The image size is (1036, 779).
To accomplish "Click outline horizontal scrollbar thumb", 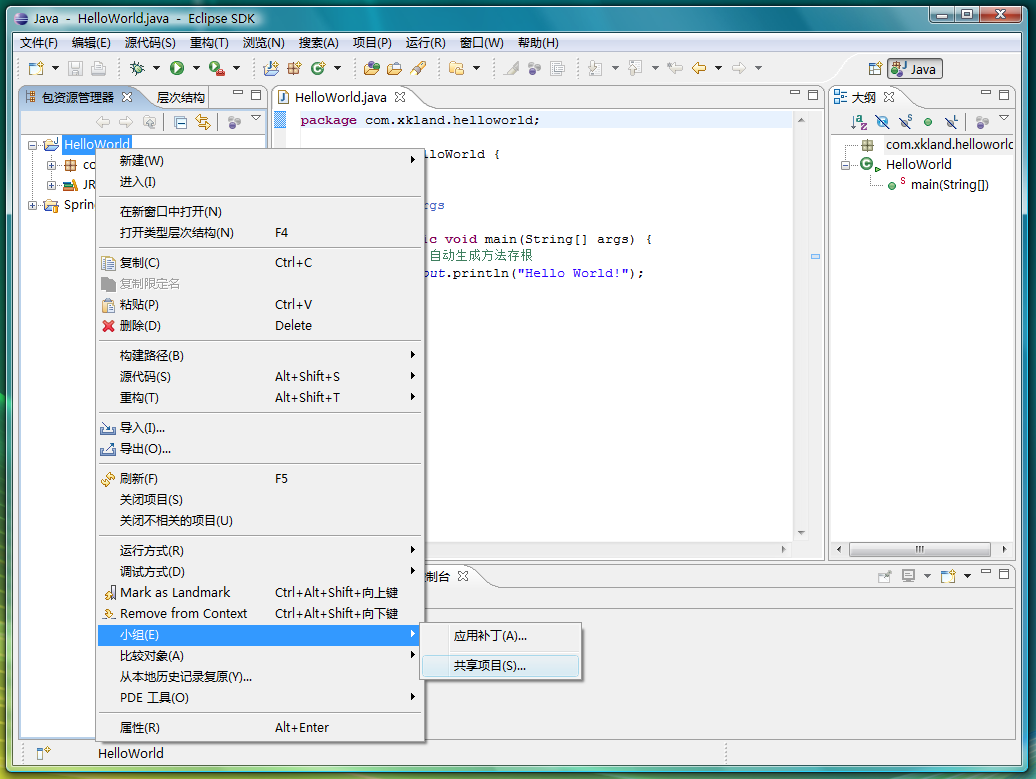I will click(x=919, y=549).
